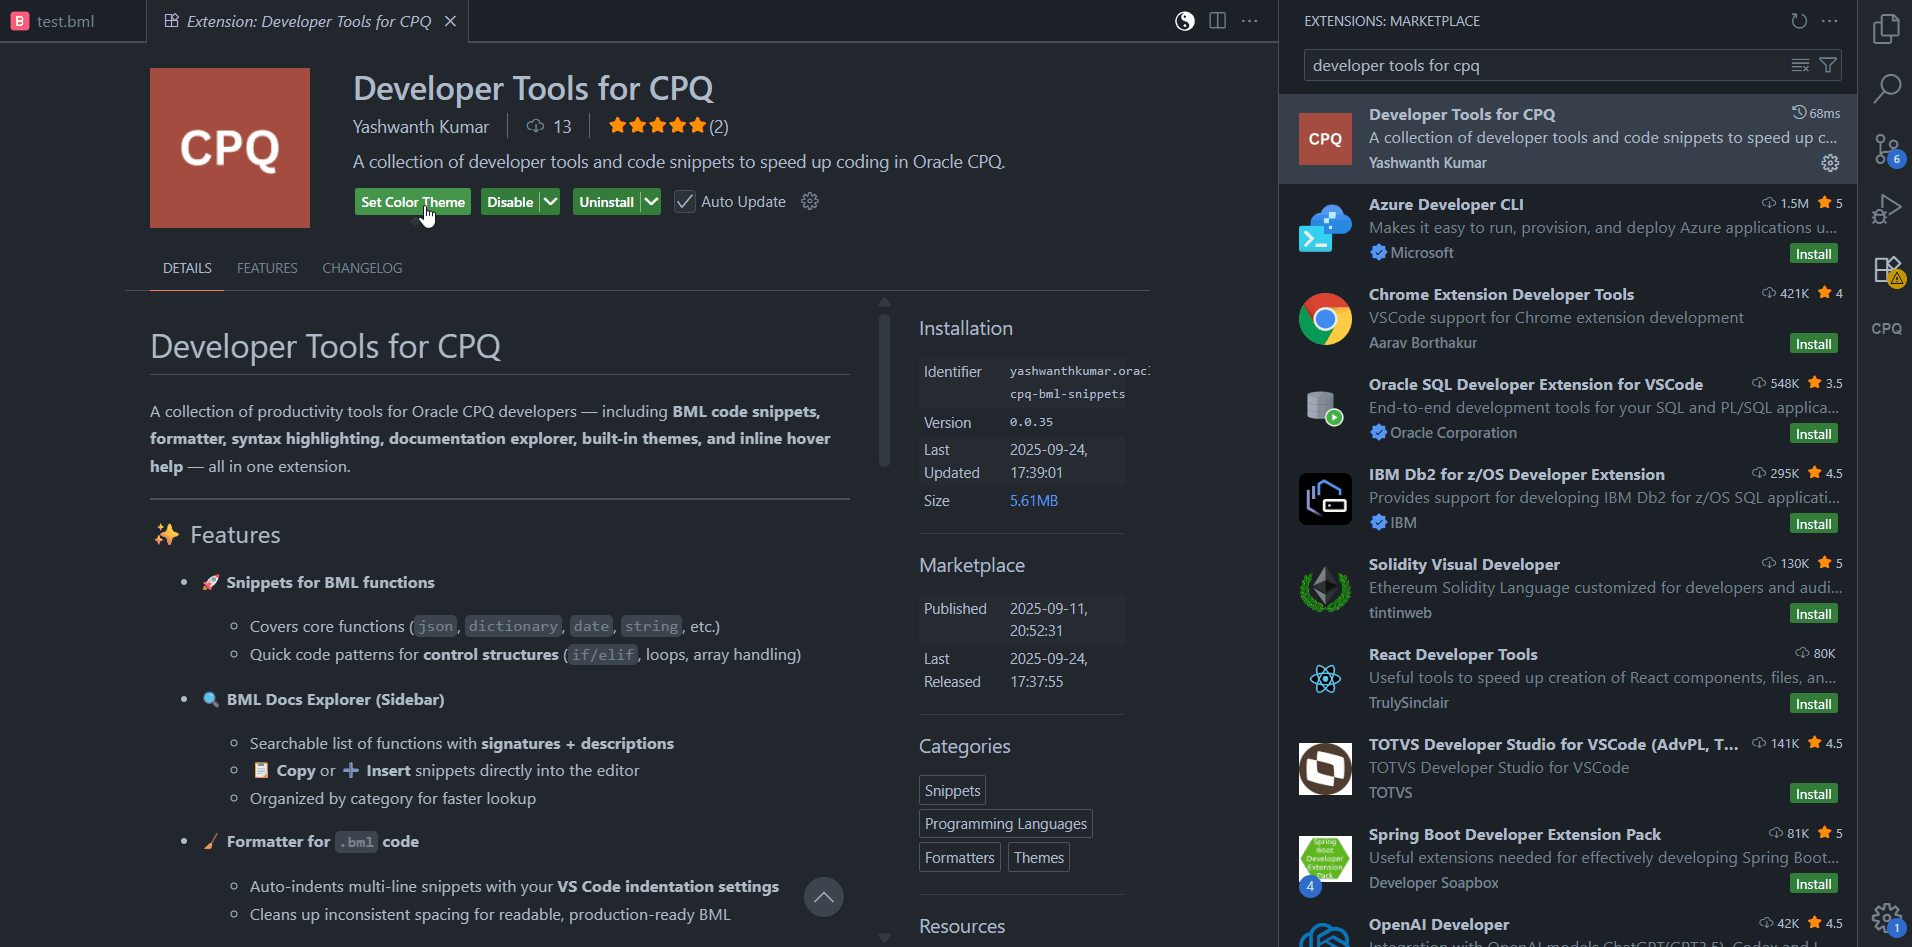Clear extensions search results icon
The height and width of the screenshot is (947, 1912).
point(1800,66)
